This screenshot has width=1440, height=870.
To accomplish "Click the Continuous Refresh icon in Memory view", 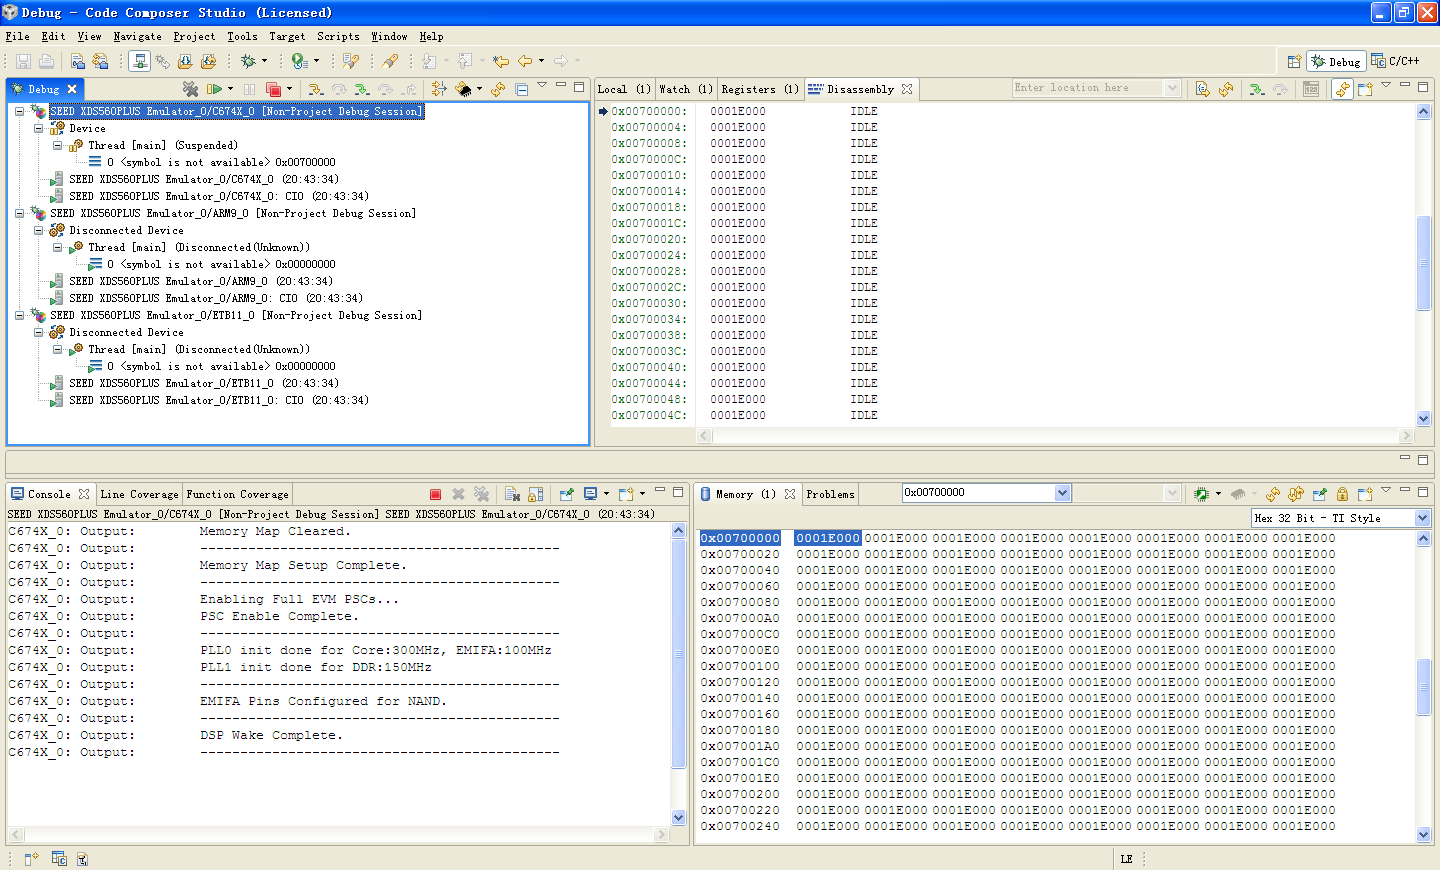I will tap(1296, 494).
